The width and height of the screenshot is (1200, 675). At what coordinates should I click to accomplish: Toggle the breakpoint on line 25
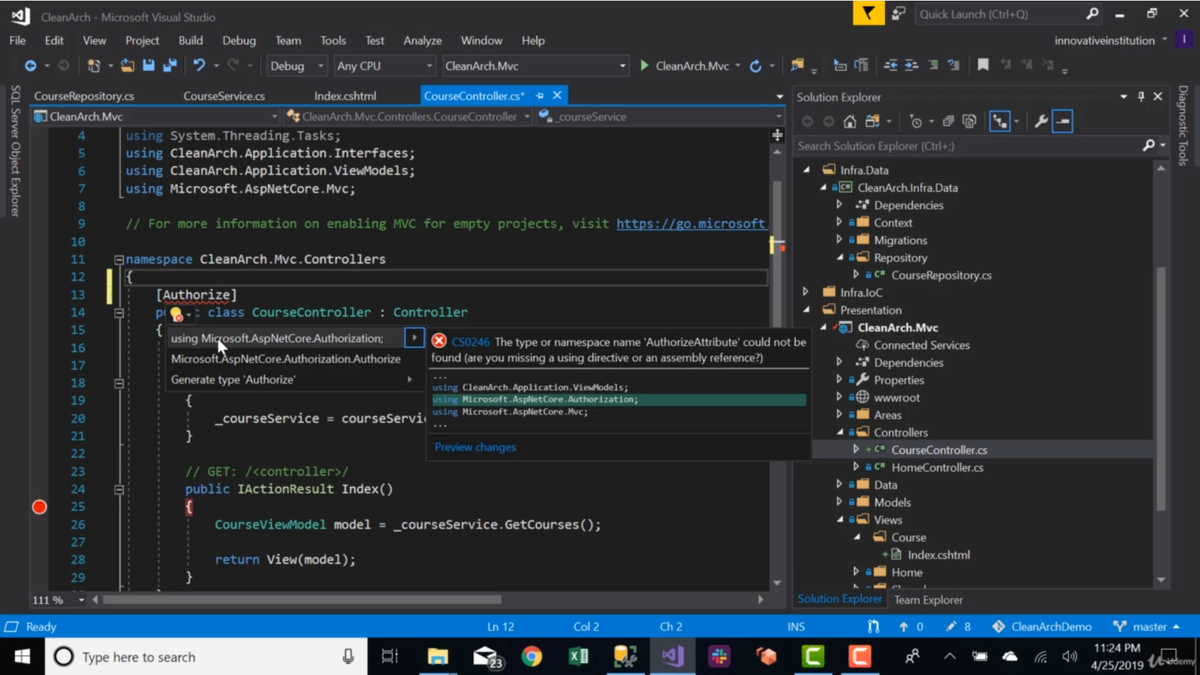click(x=39, y=507)
